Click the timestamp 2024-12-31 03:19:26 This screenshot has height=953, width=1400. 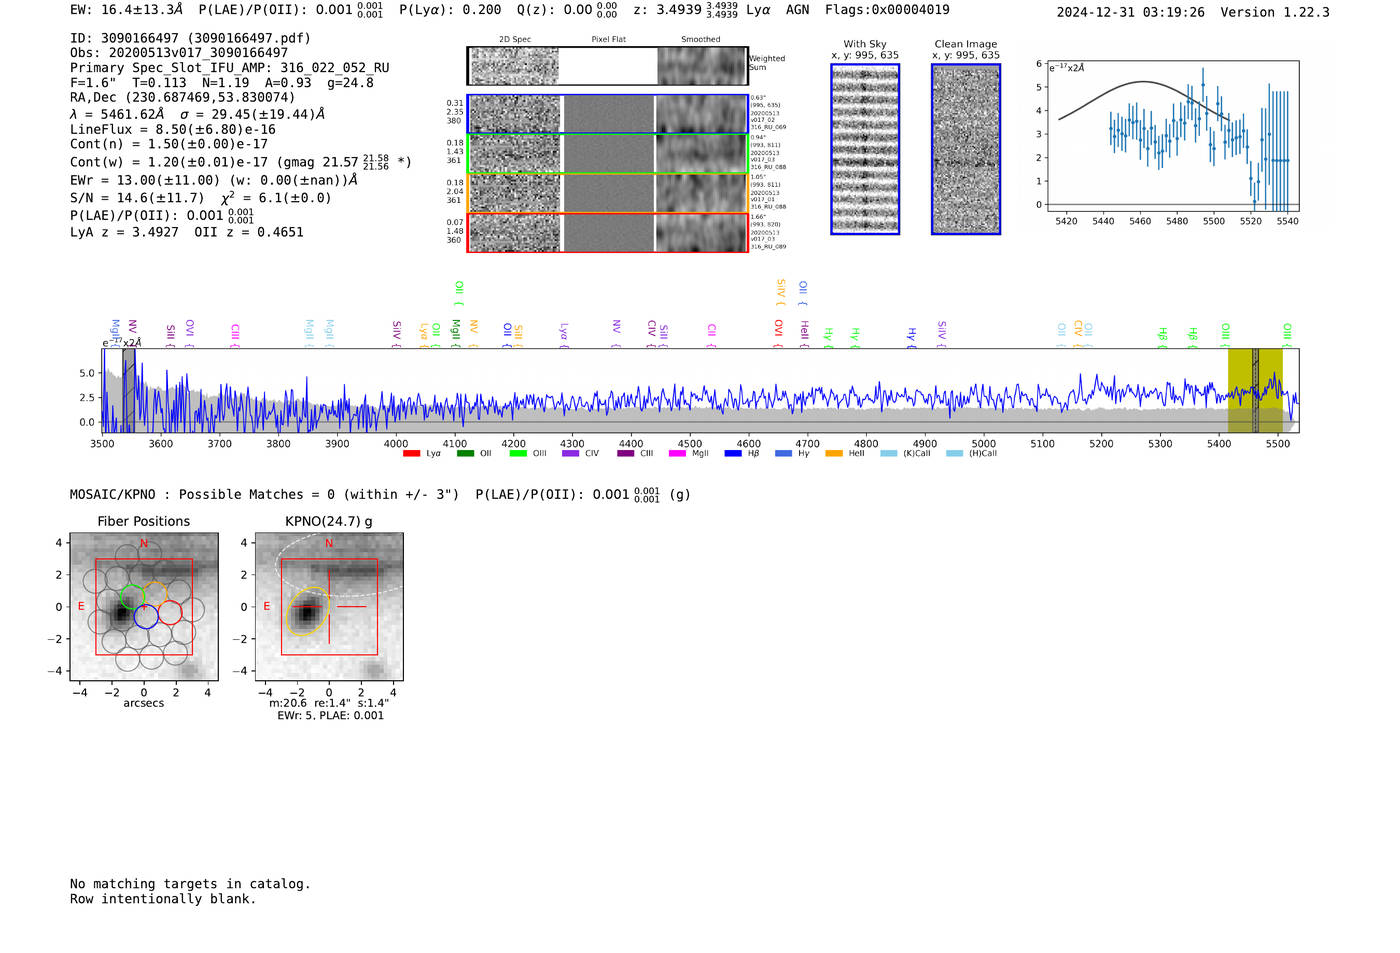point(1131,13)
